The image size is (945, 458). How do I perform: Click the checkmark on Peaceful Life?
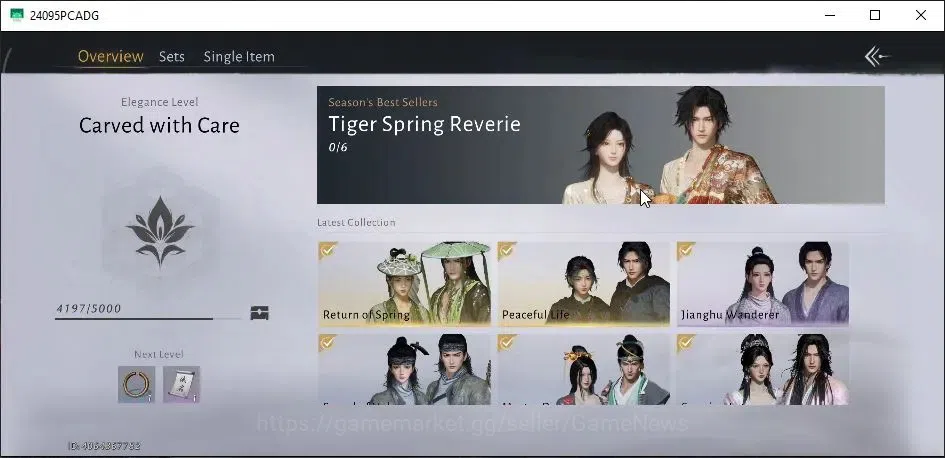pos(506,250)
